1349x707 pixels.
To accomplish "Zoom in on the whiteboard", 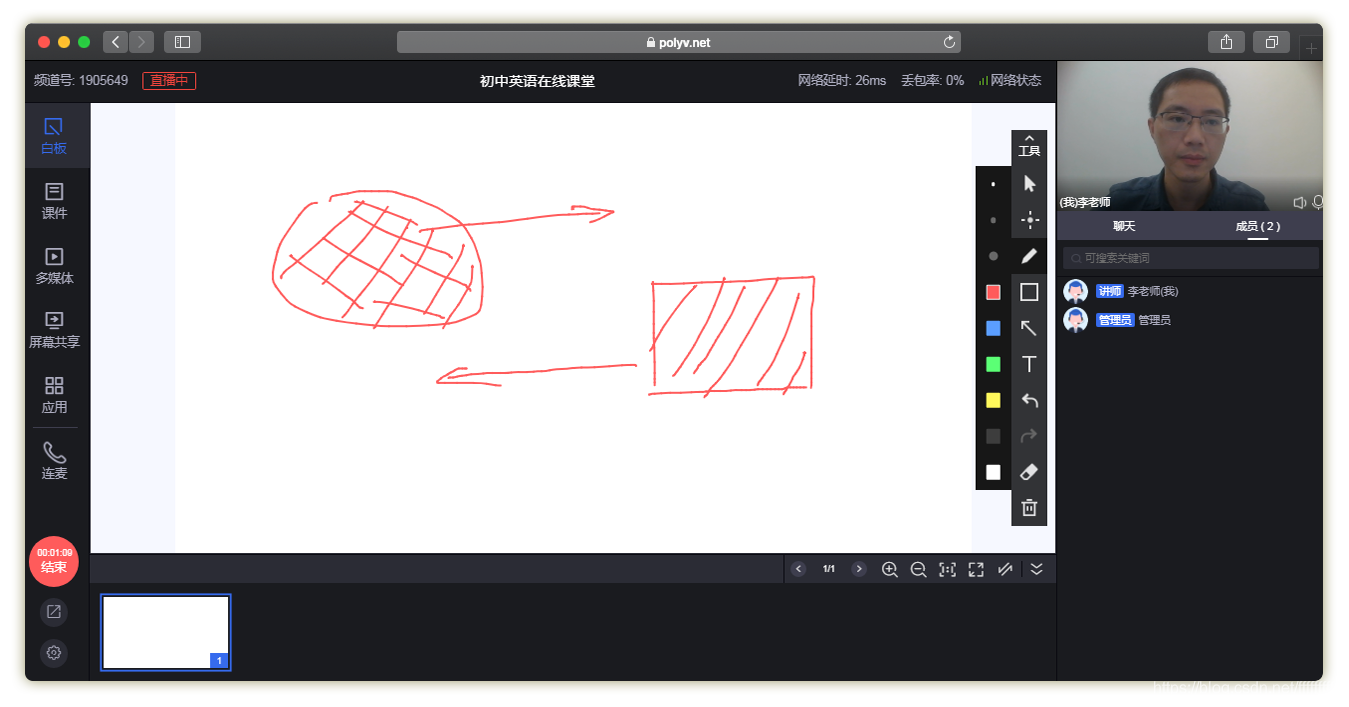I will 889,569.
